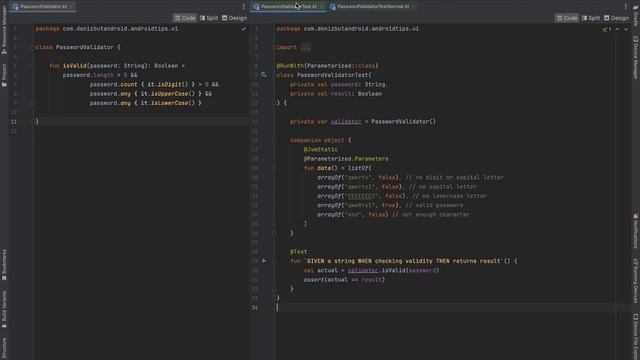The height and width of the screenshot is (360, 640).
Task: Collapse the data() function fold marker
Action: 274,168
